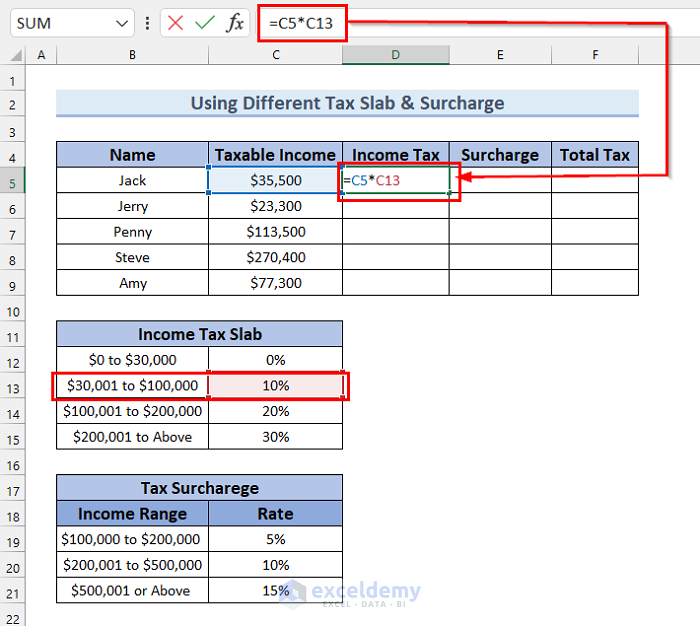Click the 'Income Tax Slab' header
Screen dimensions: 700x626
(x=200, y=334)
